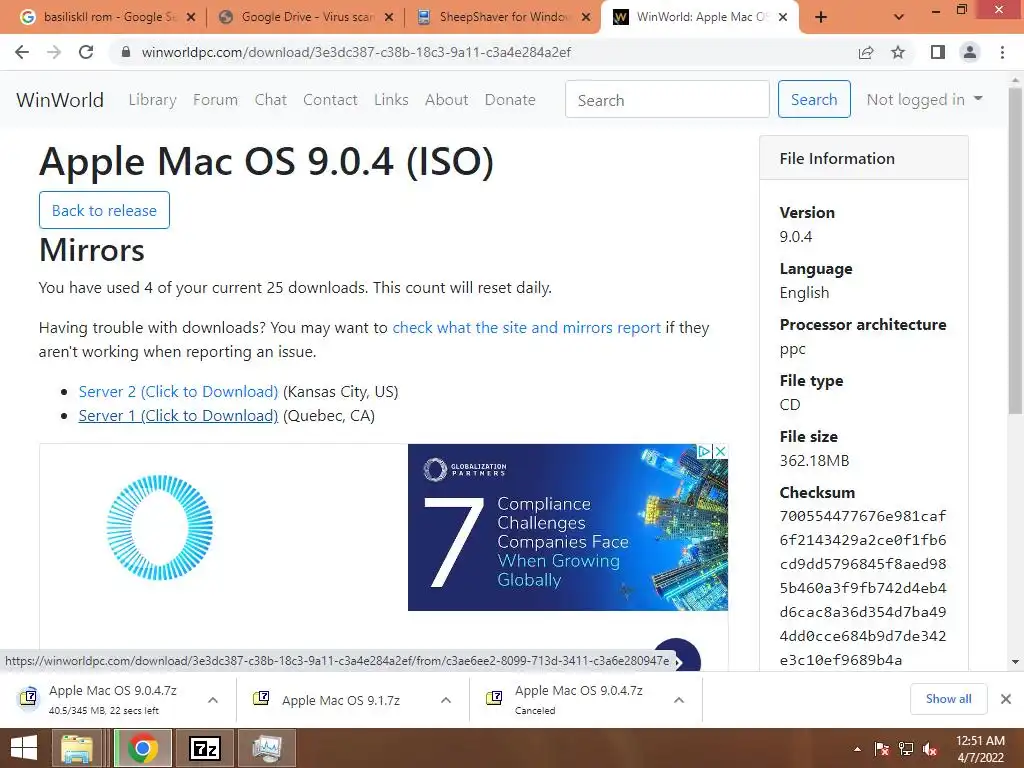
Task: Click the Chrome taskbar icon
Action: tap(143, 748)
